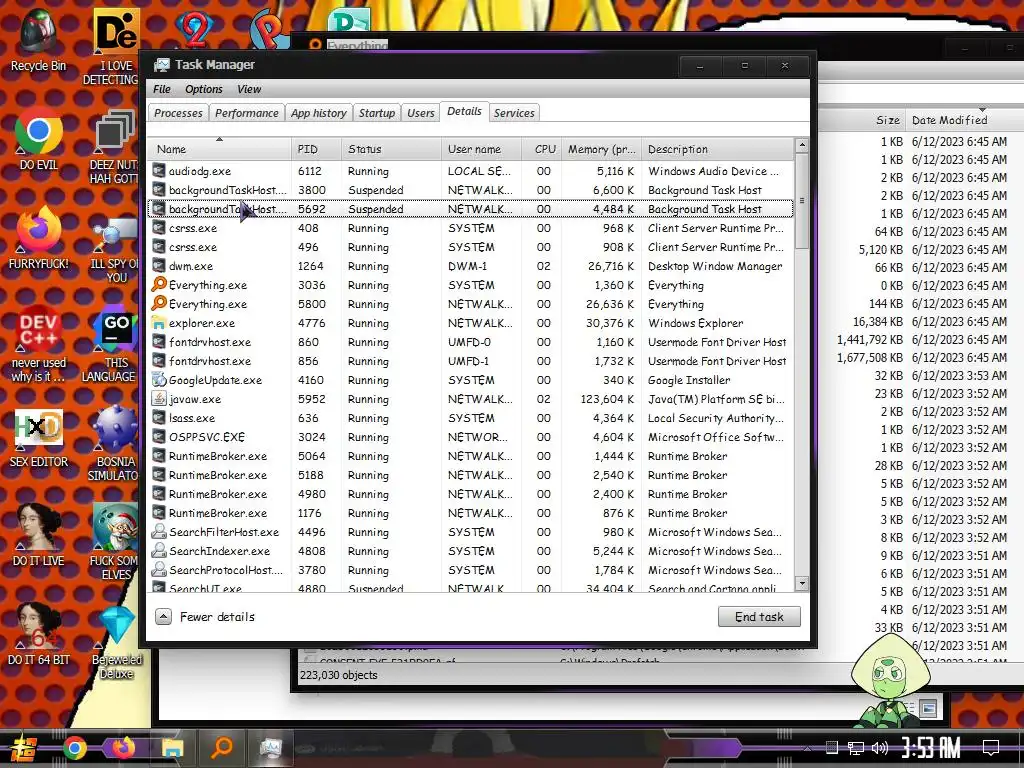Switch to the Performance tab

[247, 113]
